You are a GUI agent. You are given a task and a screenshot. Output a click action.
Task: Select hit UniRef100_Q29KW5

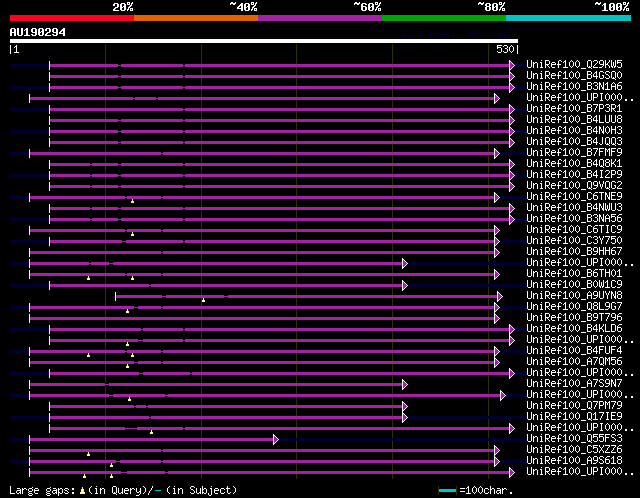574,64
